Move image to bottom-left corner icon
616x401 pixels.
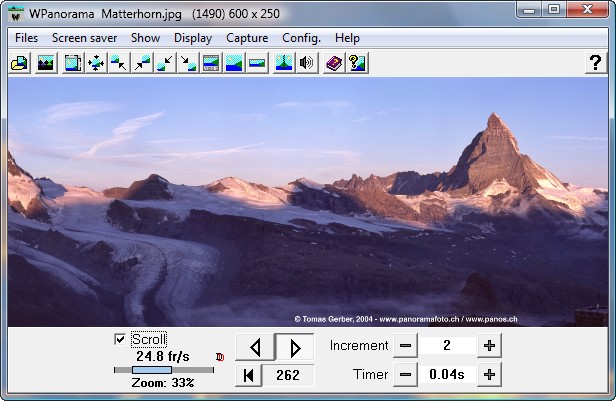165,63
